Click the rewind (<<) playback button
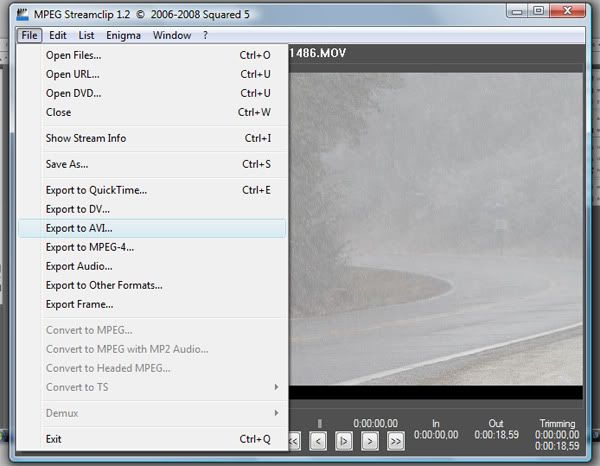The image size is (600, 466). 294,441
